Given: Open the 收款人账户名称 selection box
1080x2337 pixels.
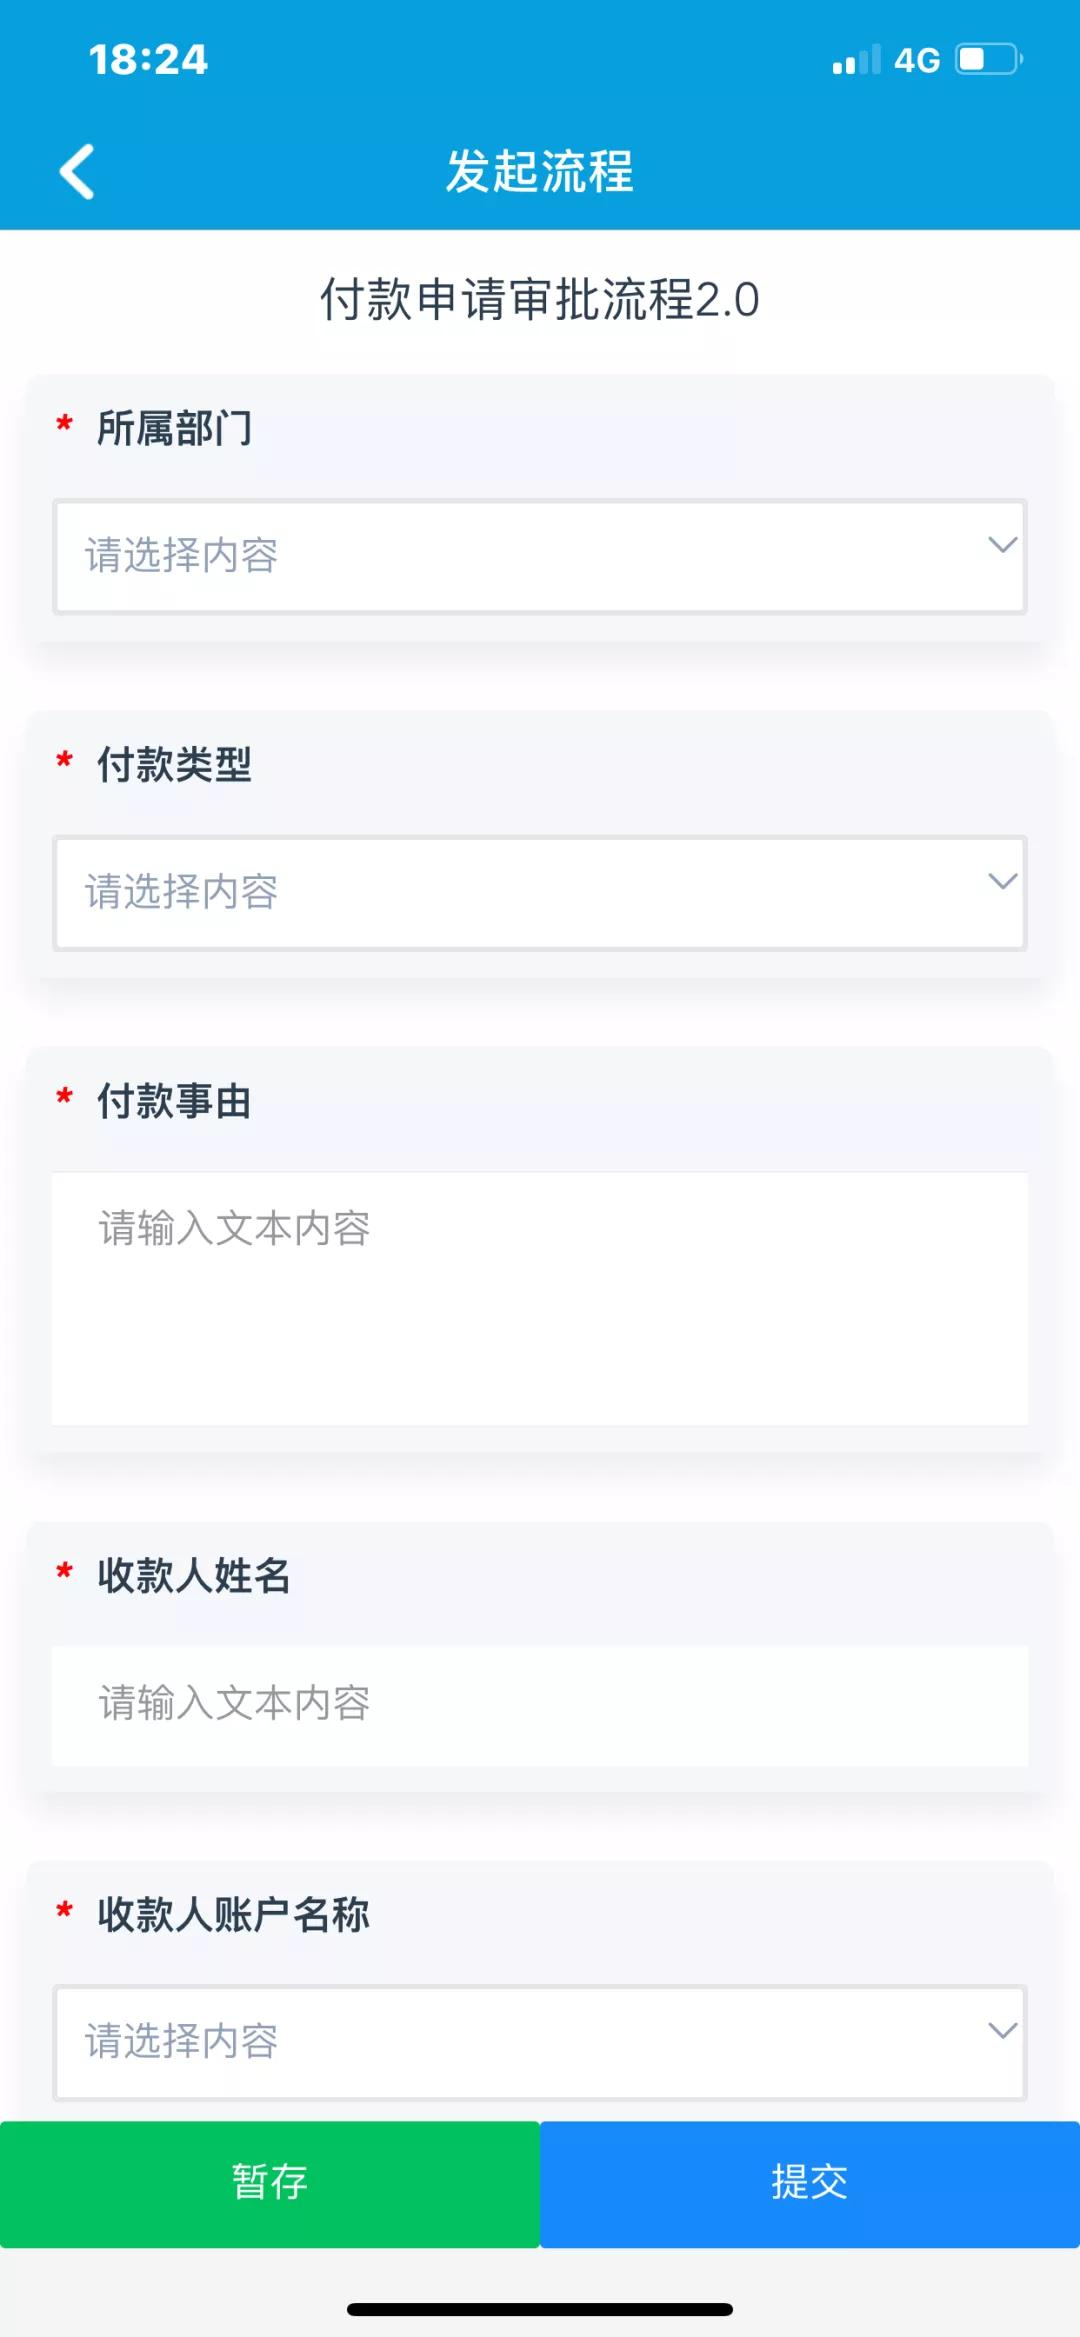Looking at the screenshot, I should coord(540,2041).
